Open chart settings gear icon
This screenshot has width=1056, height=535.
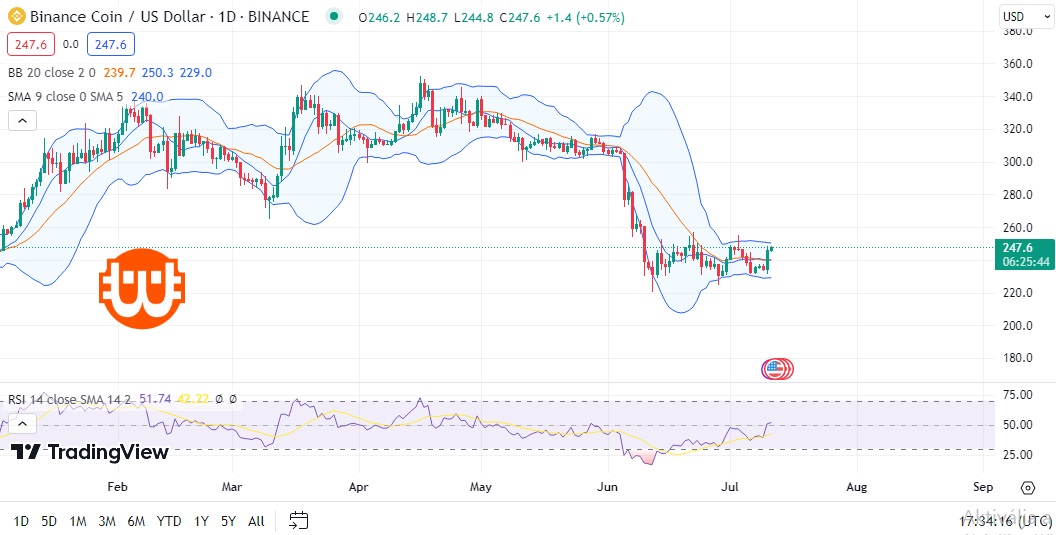pyautogui.click(x=1028, y=487)
